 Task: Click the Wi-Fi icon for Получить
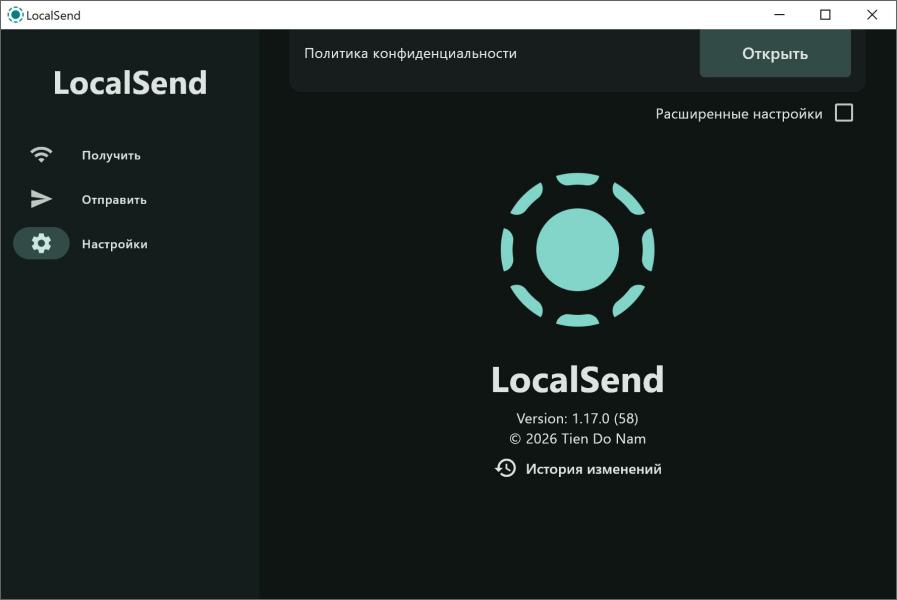41,155
